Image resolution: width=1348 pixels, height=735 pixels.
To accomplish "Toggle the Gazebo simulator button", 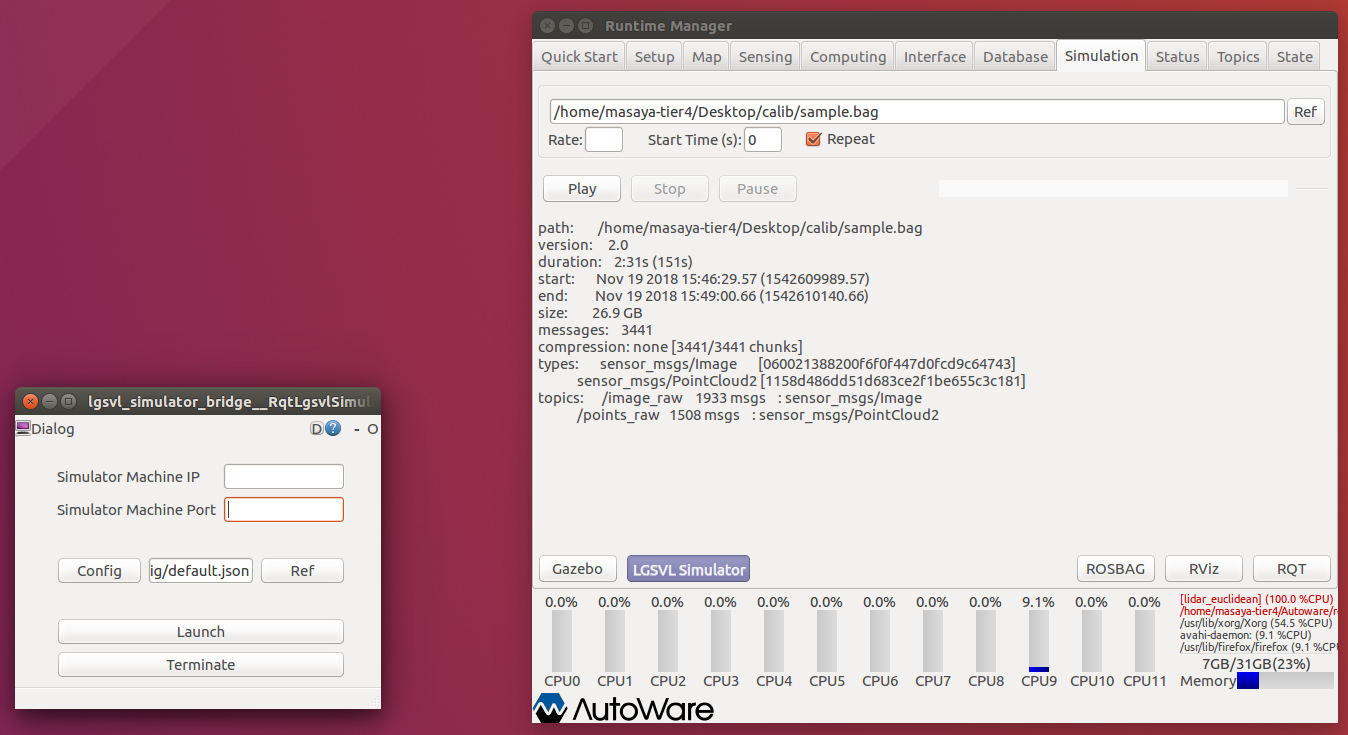I will point(577,568).
